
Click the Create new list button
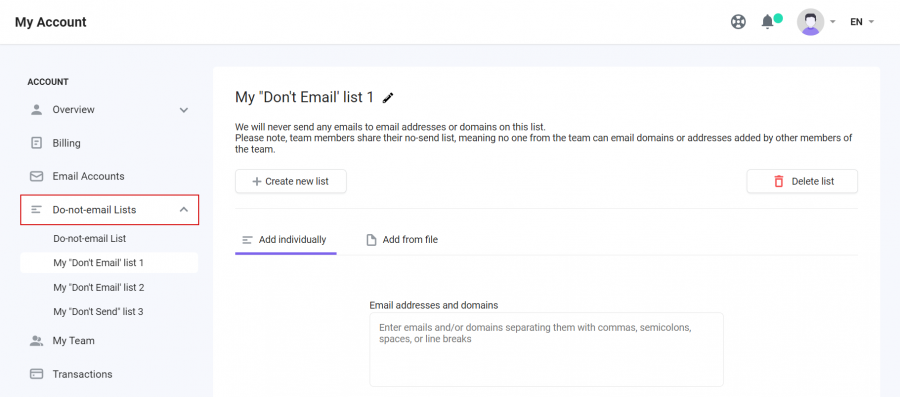pyautogui.click(x=291, y=181)
